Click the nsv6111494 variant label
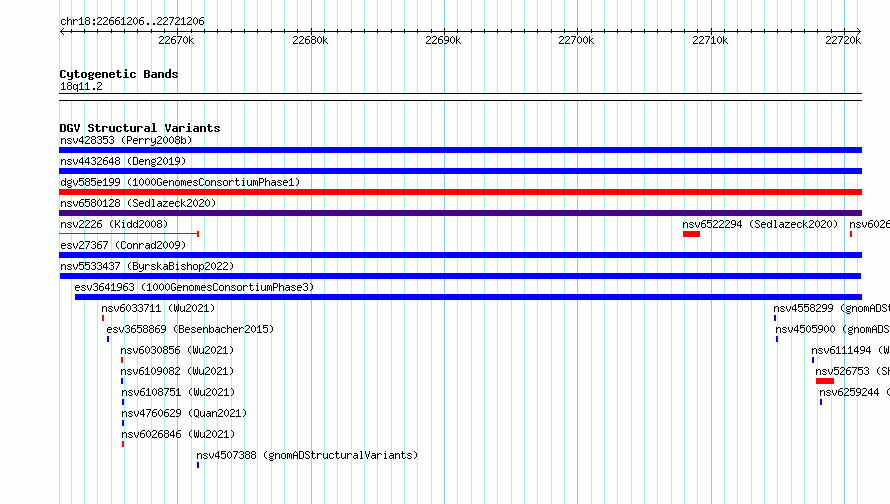The width and height of the screenshot is (890, 504). pos(850,350)
